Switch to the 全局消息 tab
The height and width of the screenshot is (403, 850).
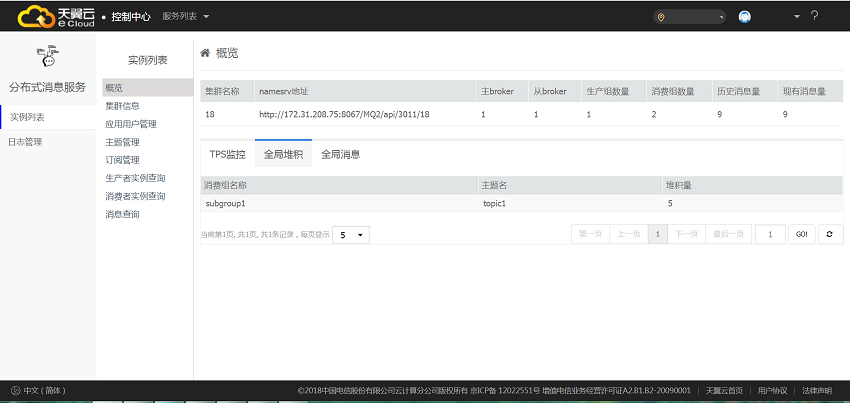(x=340, y=154)
